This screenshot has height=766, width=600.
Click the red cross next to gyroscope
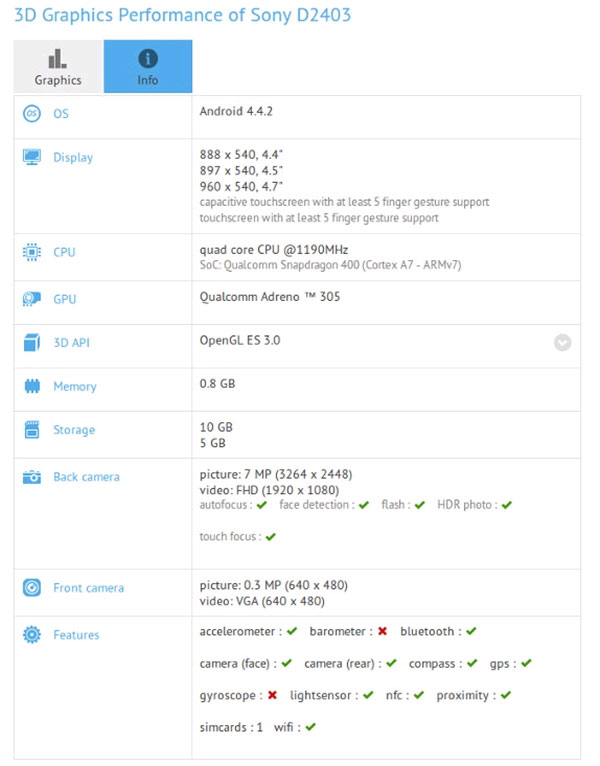(272, 695)
